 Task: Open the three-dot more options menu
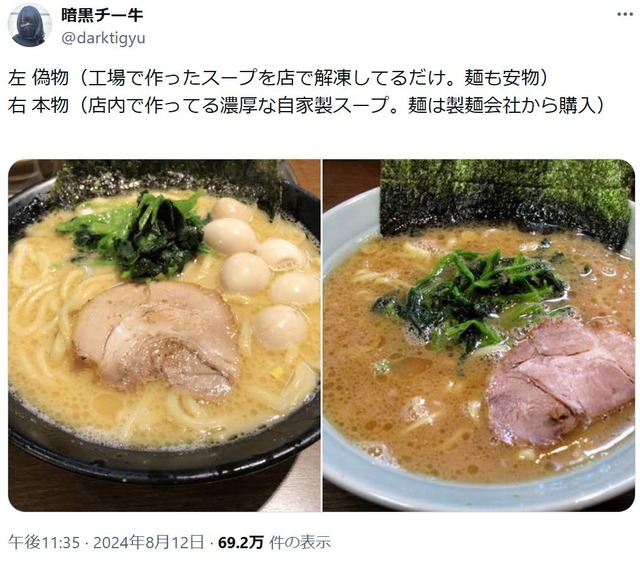pos(625,14)
